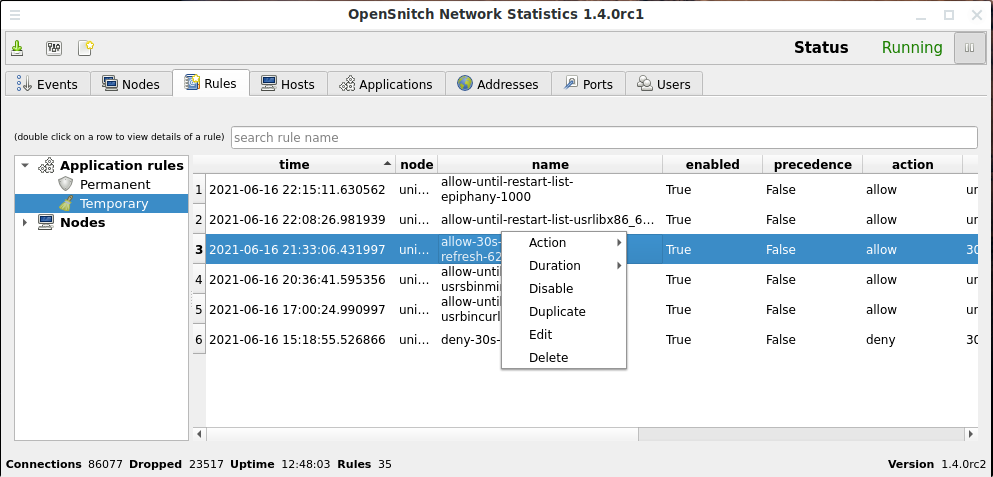
Task: Click the Uptime 12:48:03 status entry
Action: (280, 464)
